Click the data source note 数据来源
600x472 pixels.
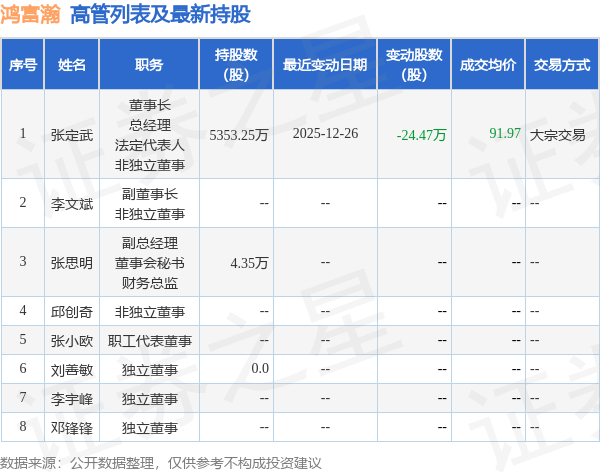point(161,463)
